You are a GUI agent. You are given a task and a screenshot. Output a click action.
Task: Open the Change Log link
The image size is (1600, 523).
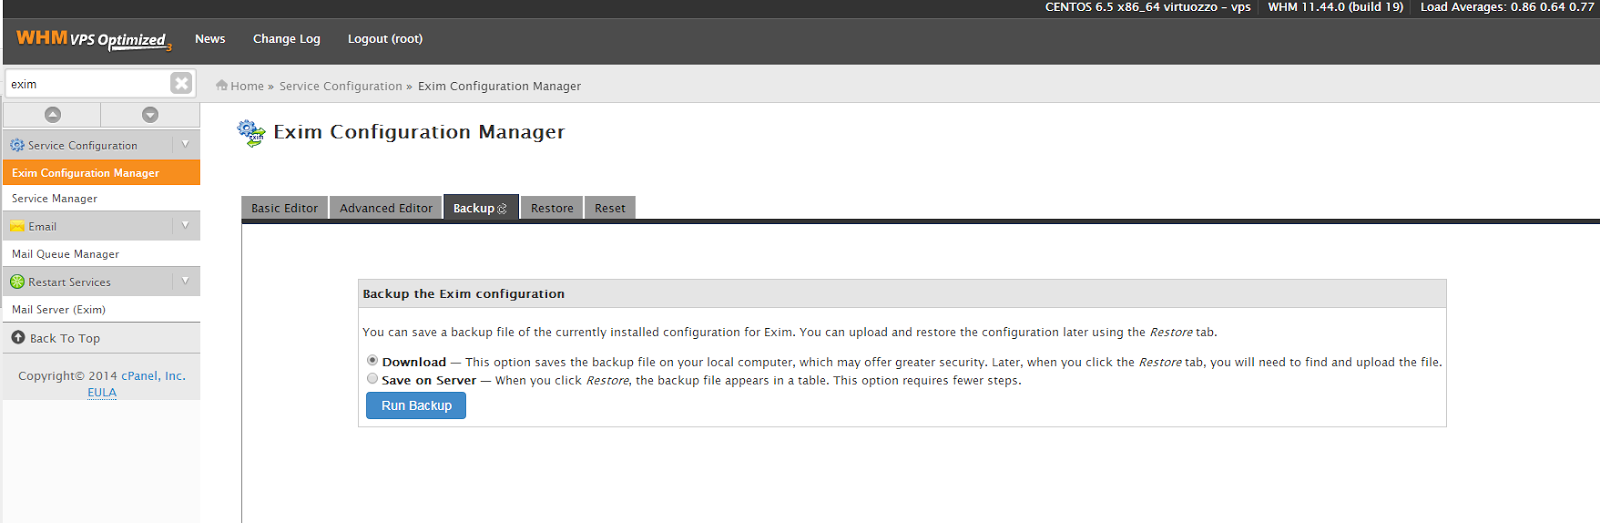tap(287, 39)
